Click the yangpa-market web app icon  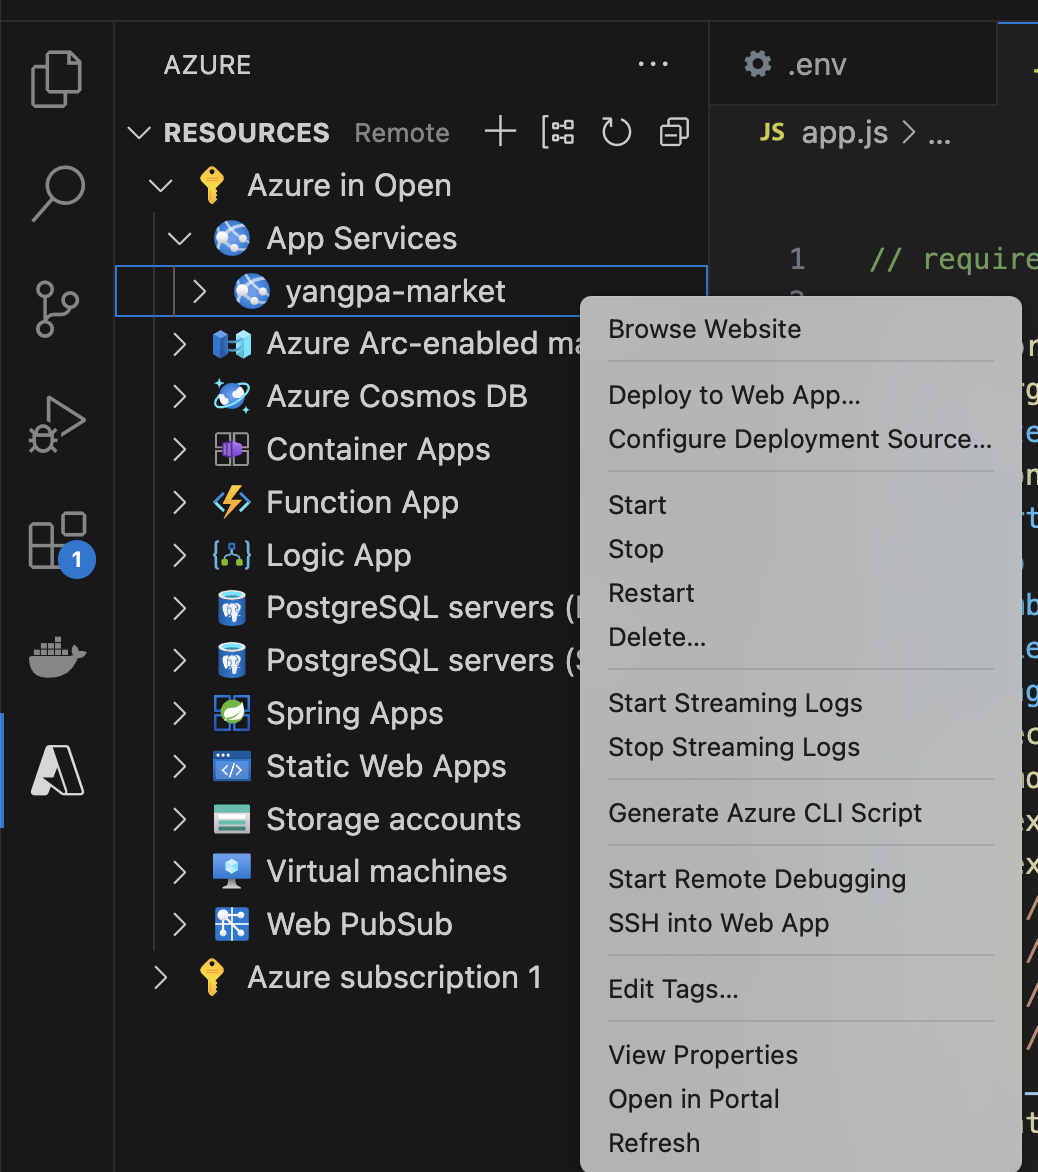click(x=252, y=292)
